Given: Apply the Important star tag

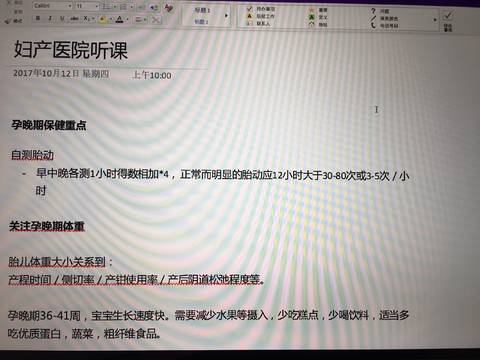Looking at the screenshot, I should [318, 10].
